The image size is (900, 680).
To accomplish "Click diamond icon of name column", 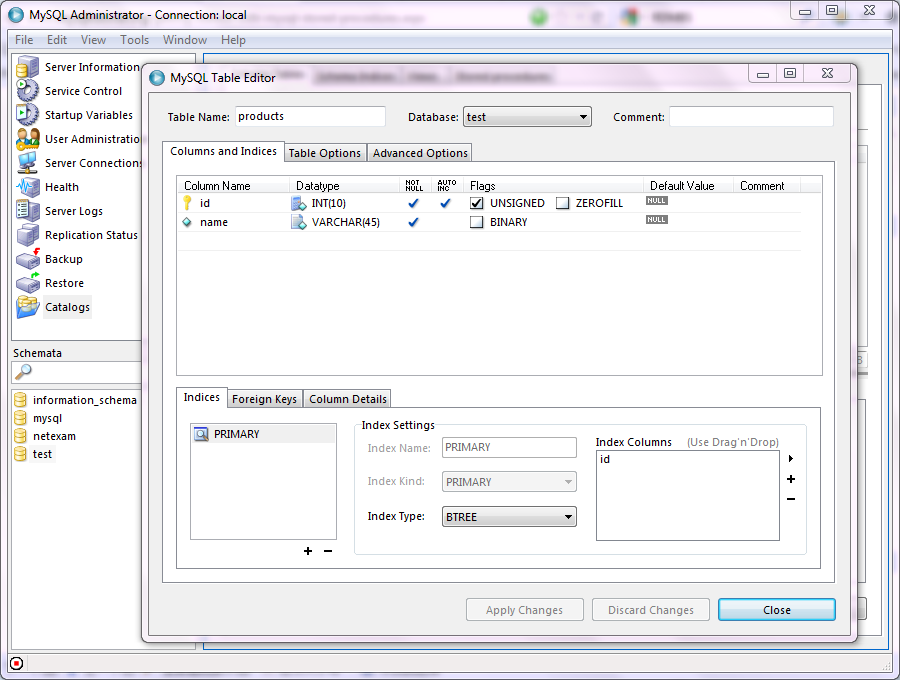I will coord(187,222).
